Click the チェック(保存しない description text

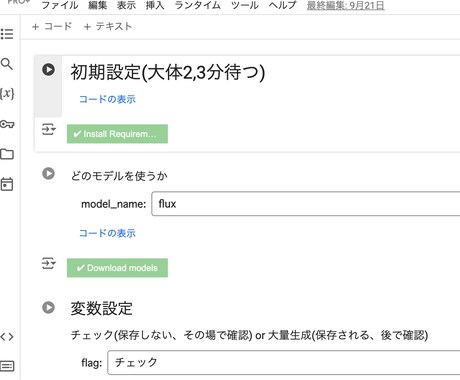point(249,335)
